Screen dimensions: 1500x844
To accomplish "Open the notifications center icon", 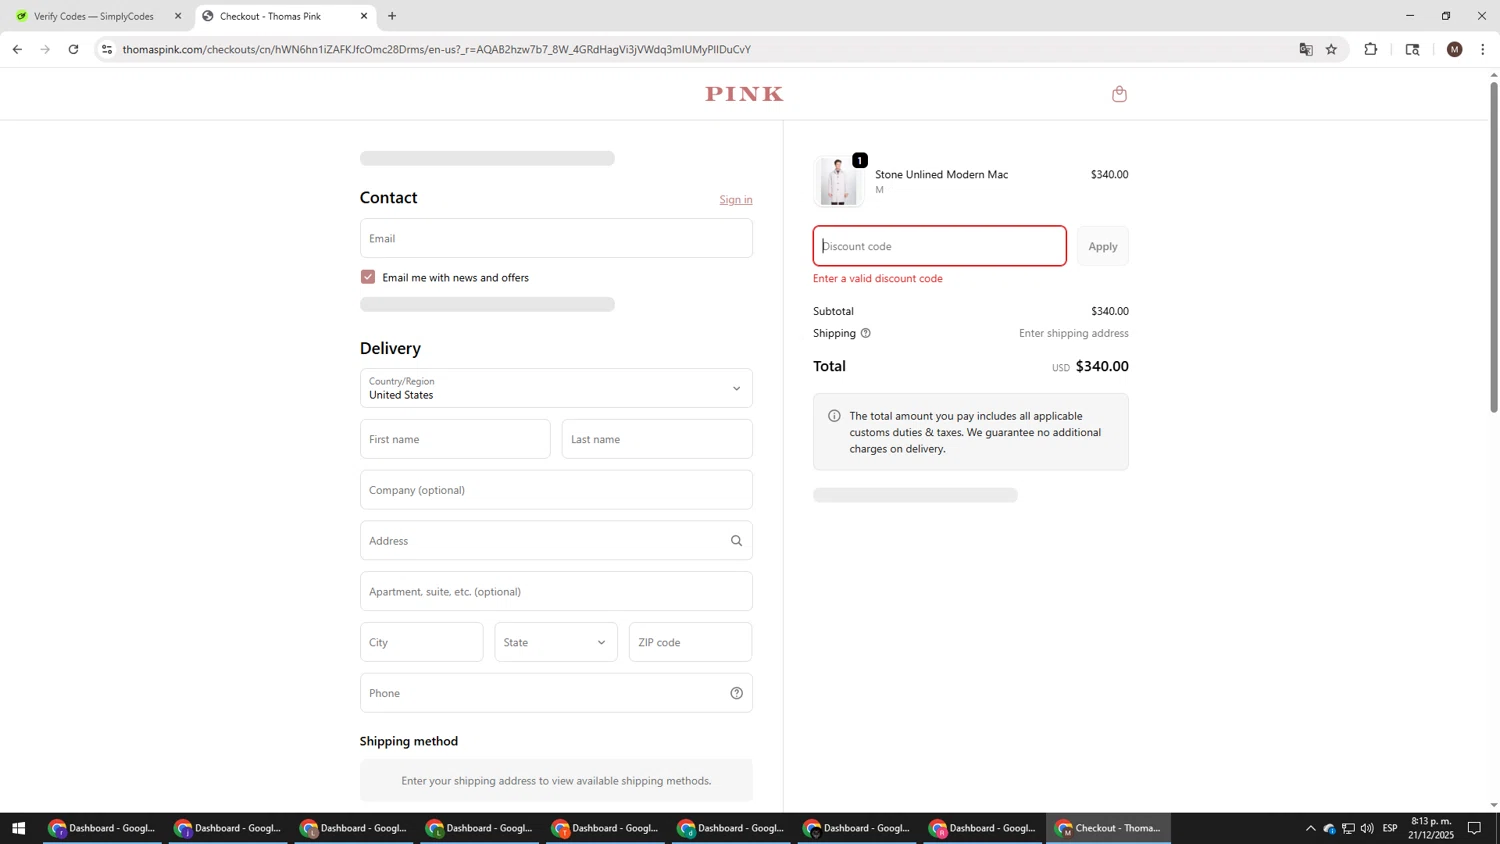I will tap(1474, 828).
